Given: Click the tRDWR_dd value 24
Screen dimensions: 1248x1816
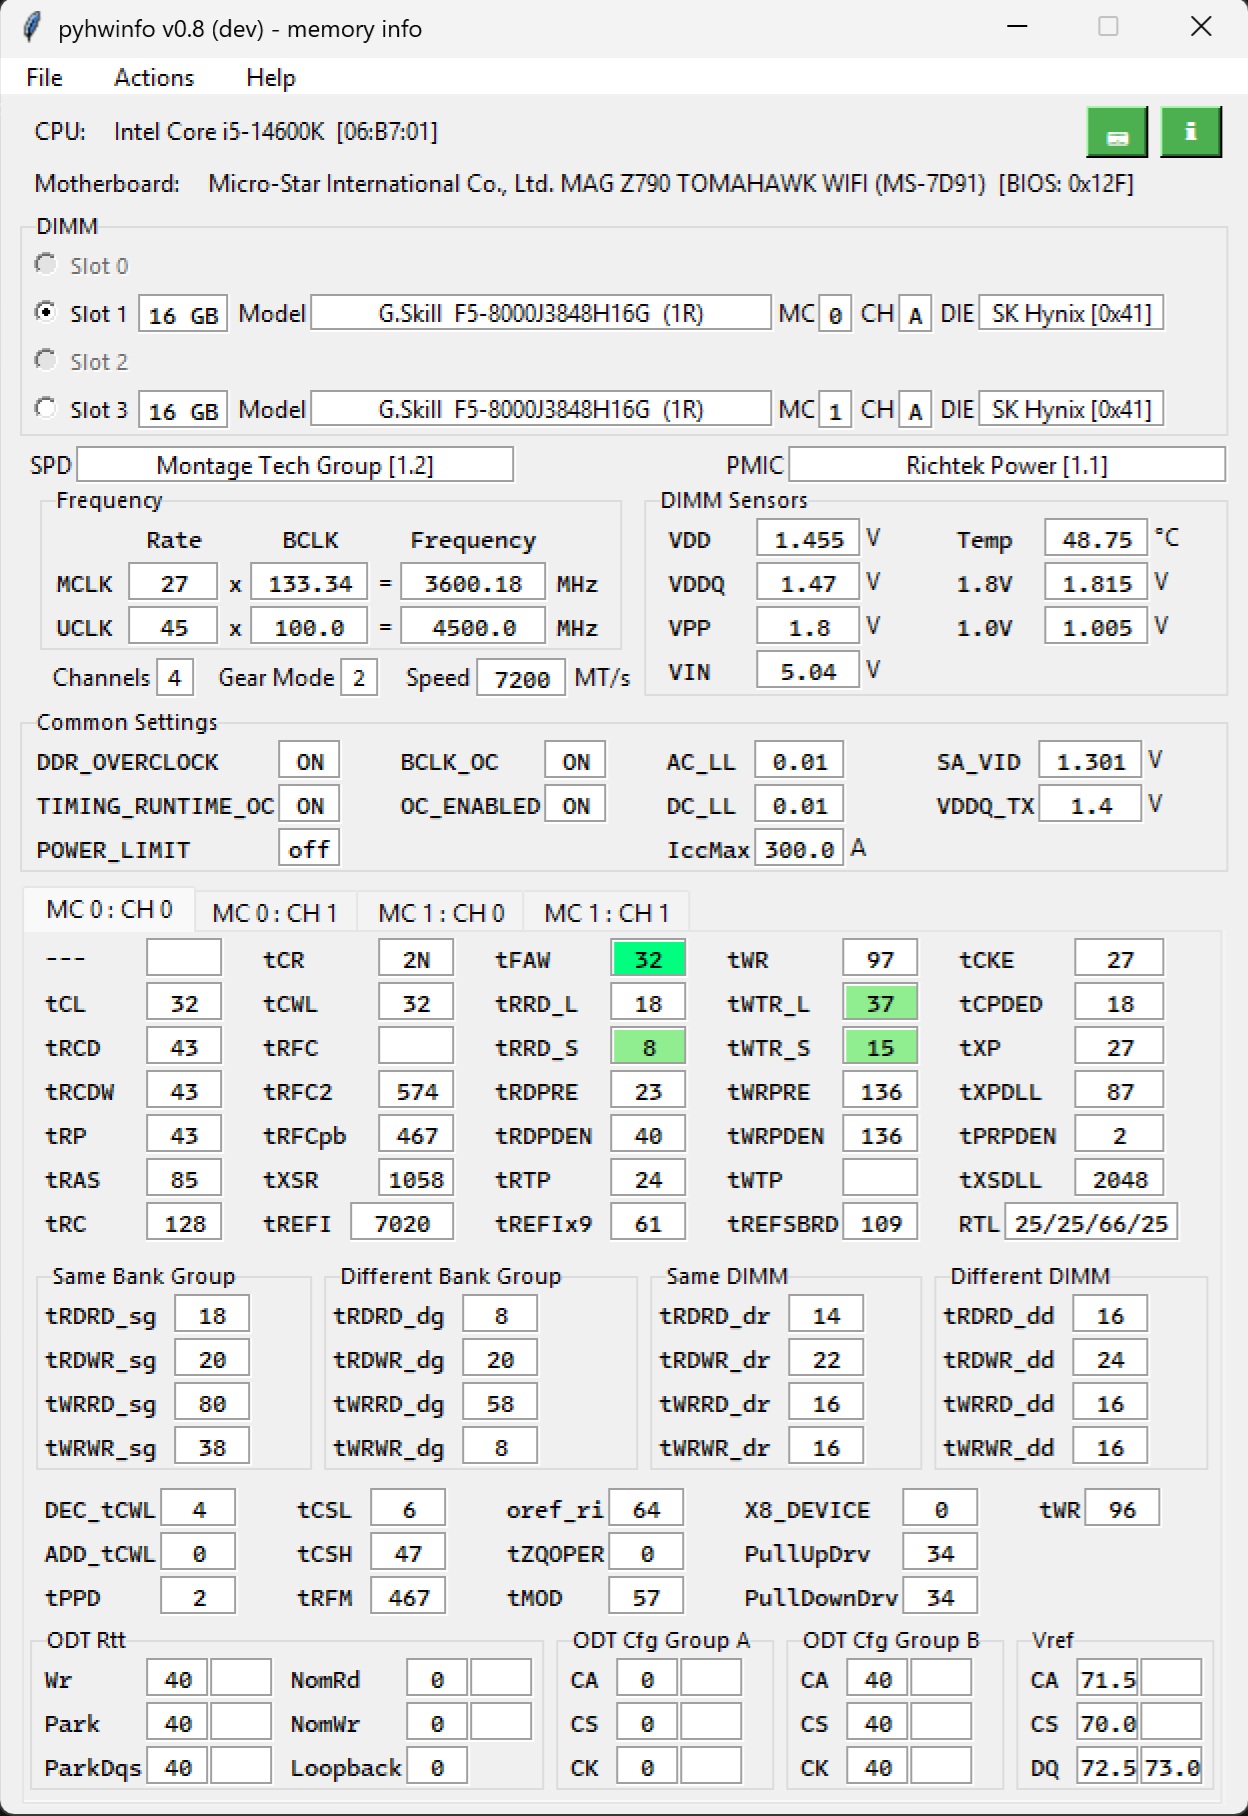Looking at the screenshot, I should 1110,1360.
